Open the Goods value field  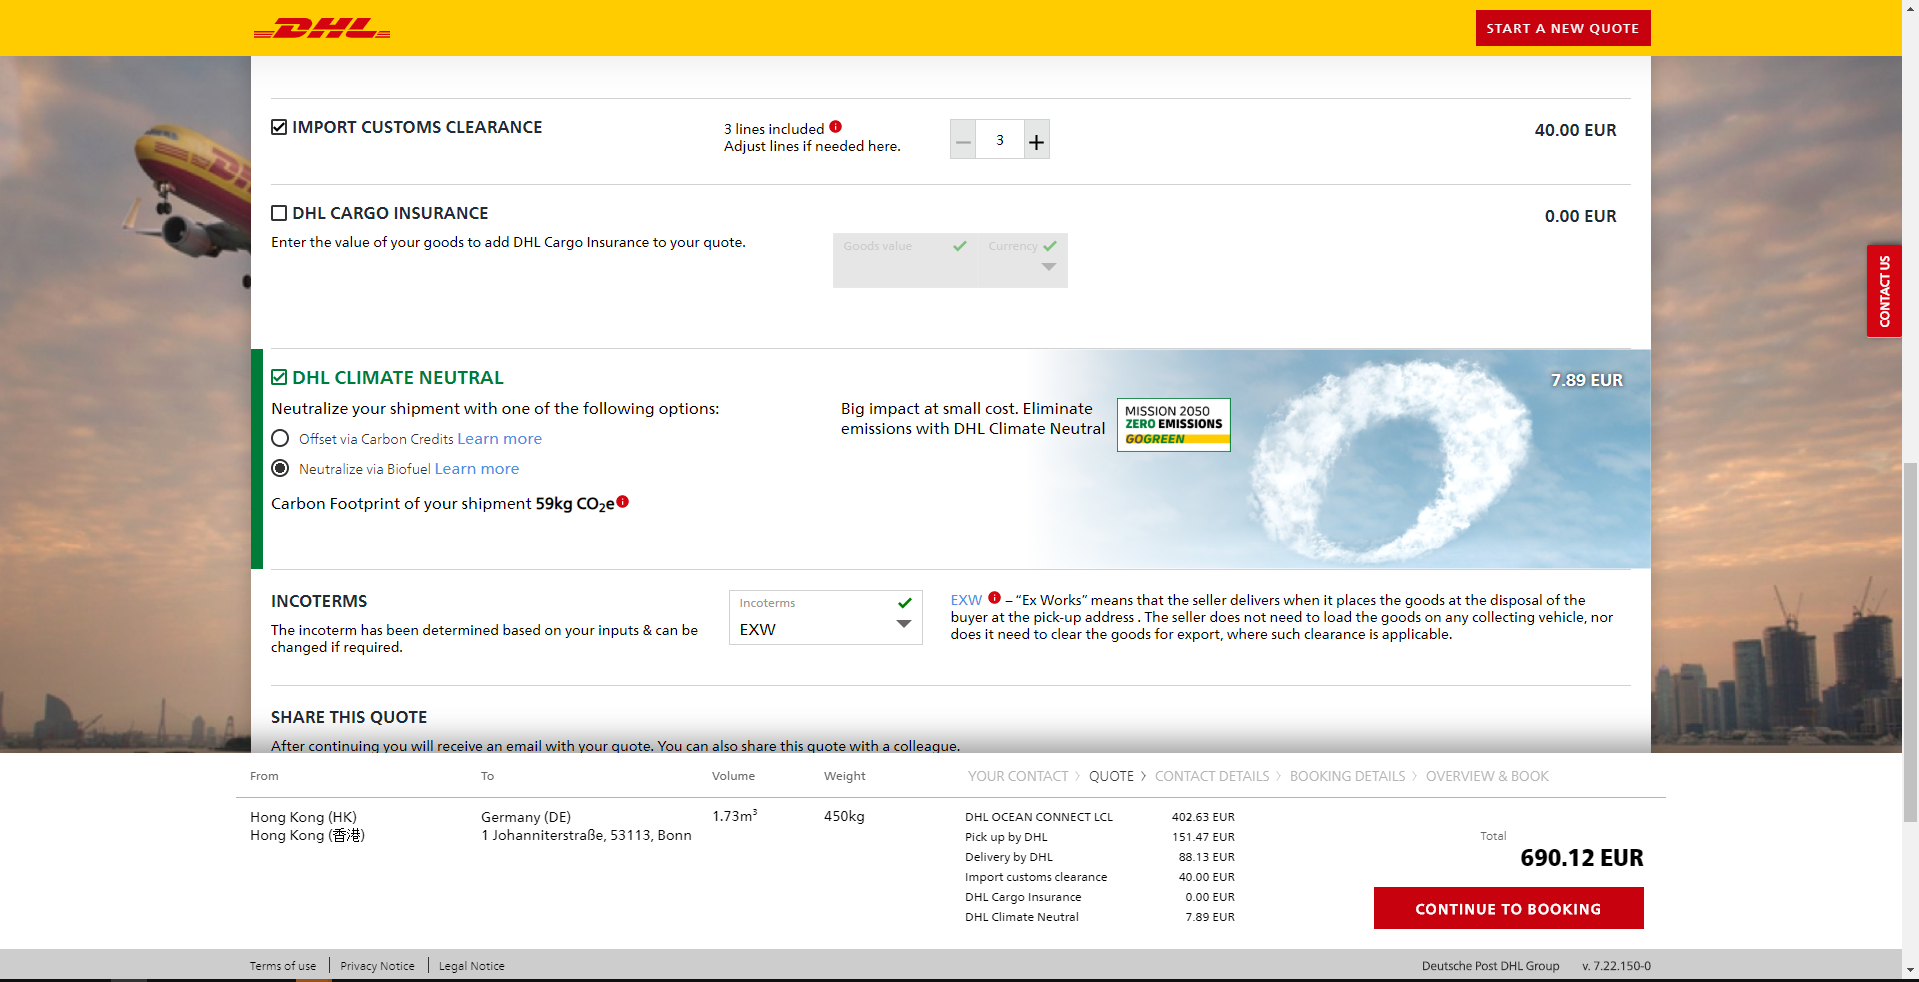890,260
